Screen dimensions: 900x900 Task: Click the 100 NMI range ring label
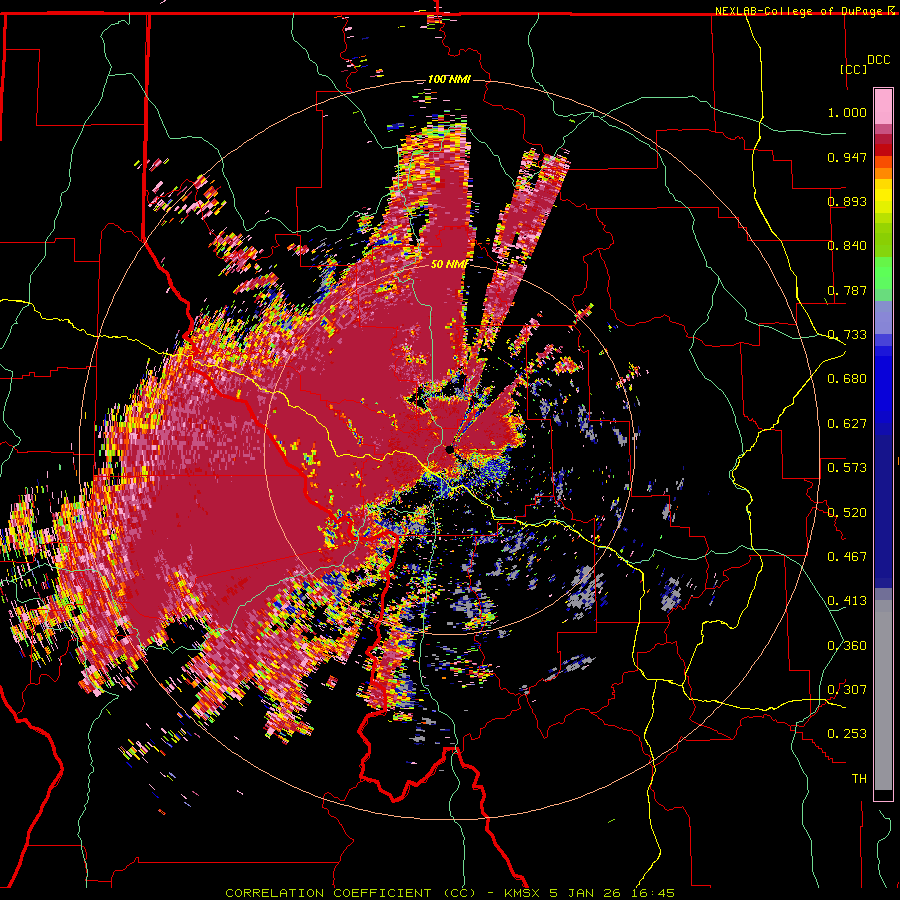coord(449,79)
